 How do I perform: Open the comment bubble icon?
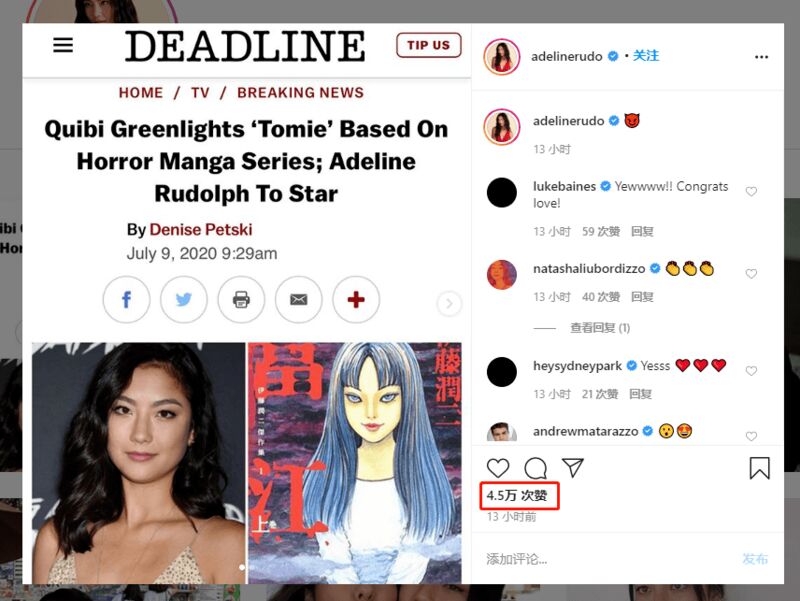tap(536, 468)
